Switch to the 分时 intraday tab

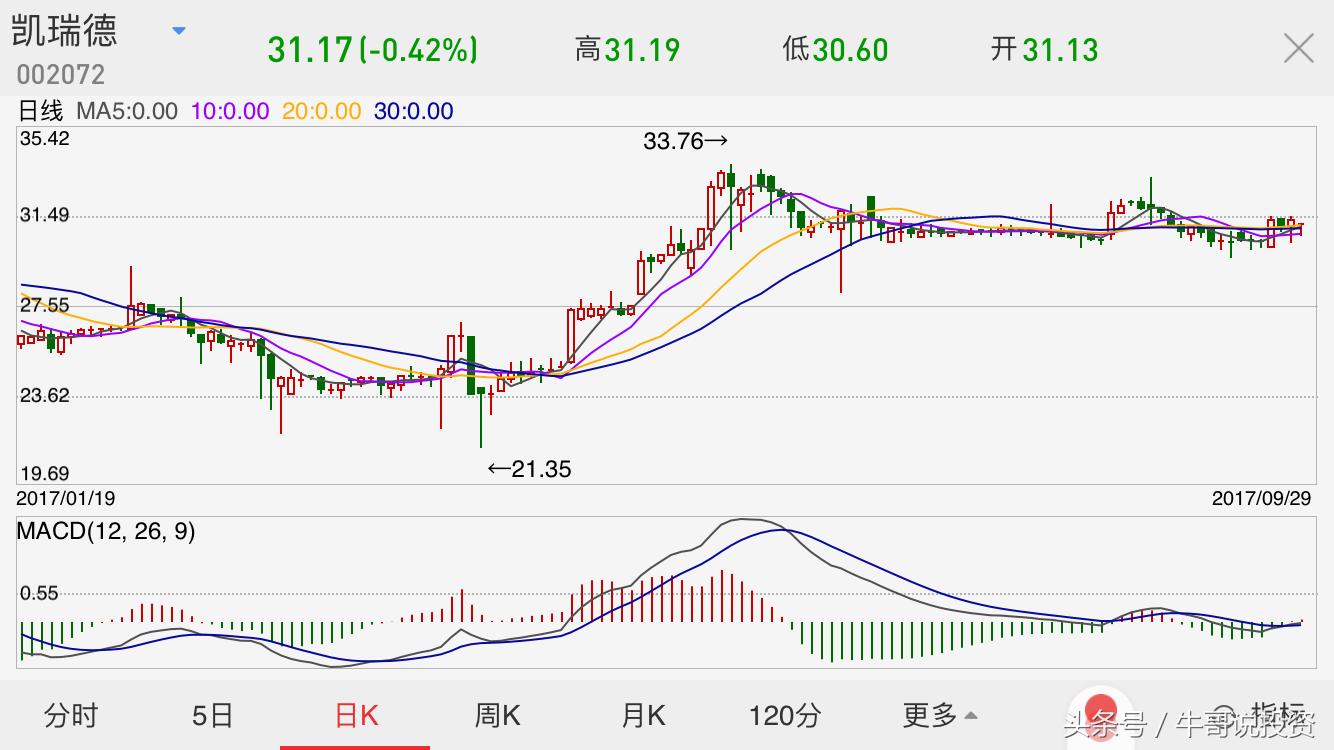pos(72,715)
